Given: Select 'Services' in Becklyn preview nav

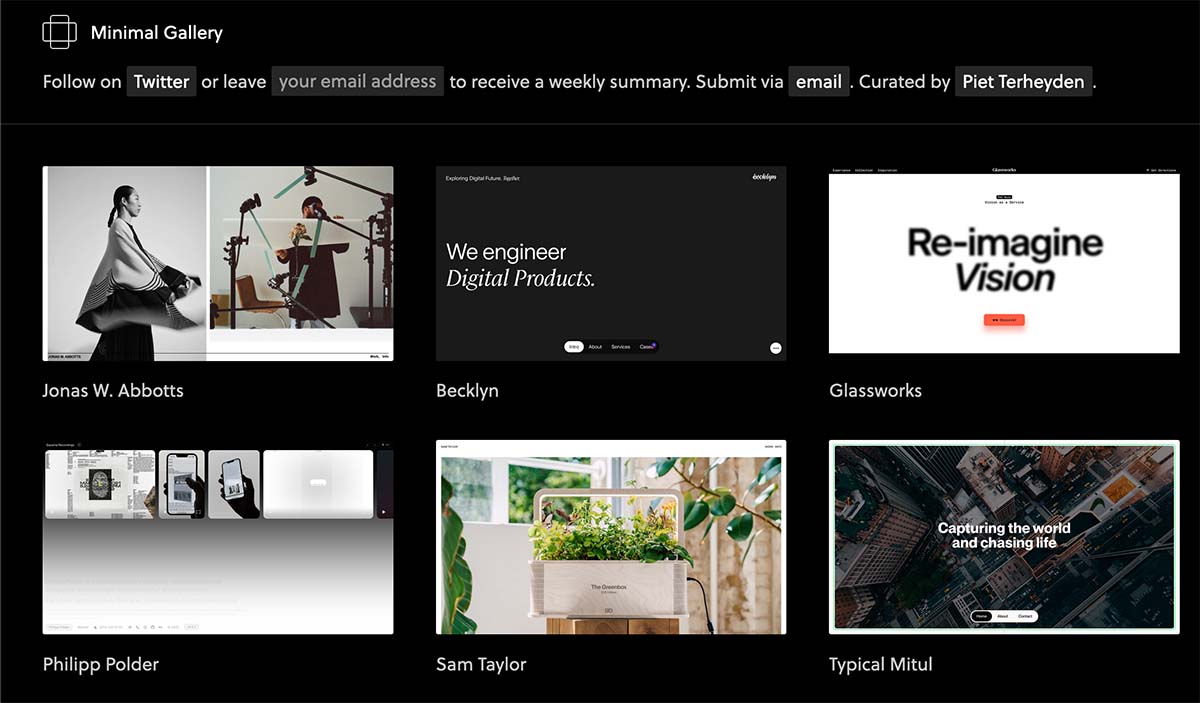Looking at the screenshot, I should click(621, 347).
